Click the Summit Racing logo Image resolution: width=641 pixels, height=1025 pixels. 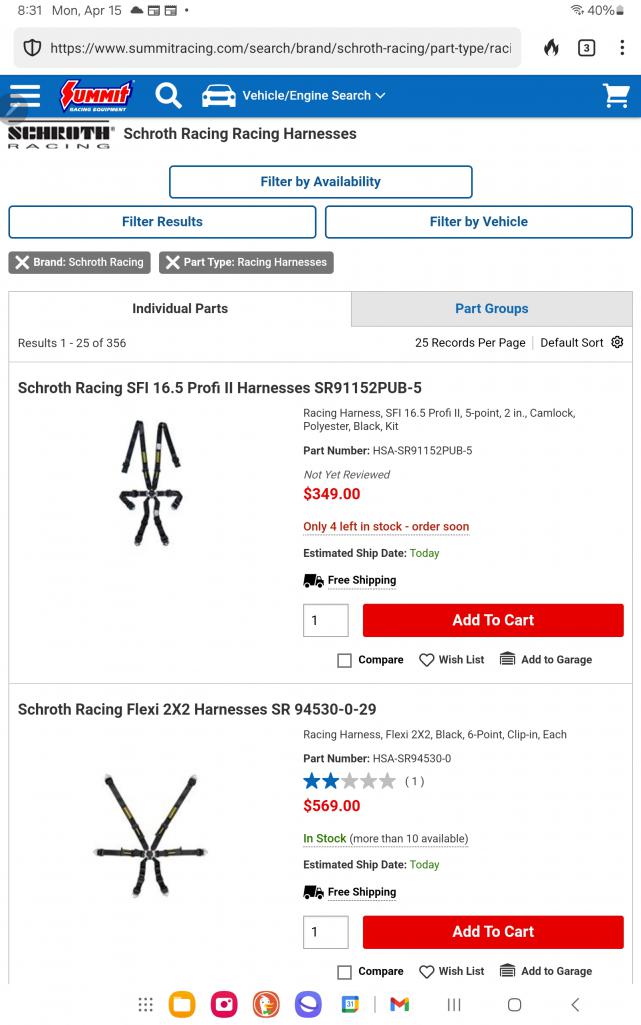(96, 96)
